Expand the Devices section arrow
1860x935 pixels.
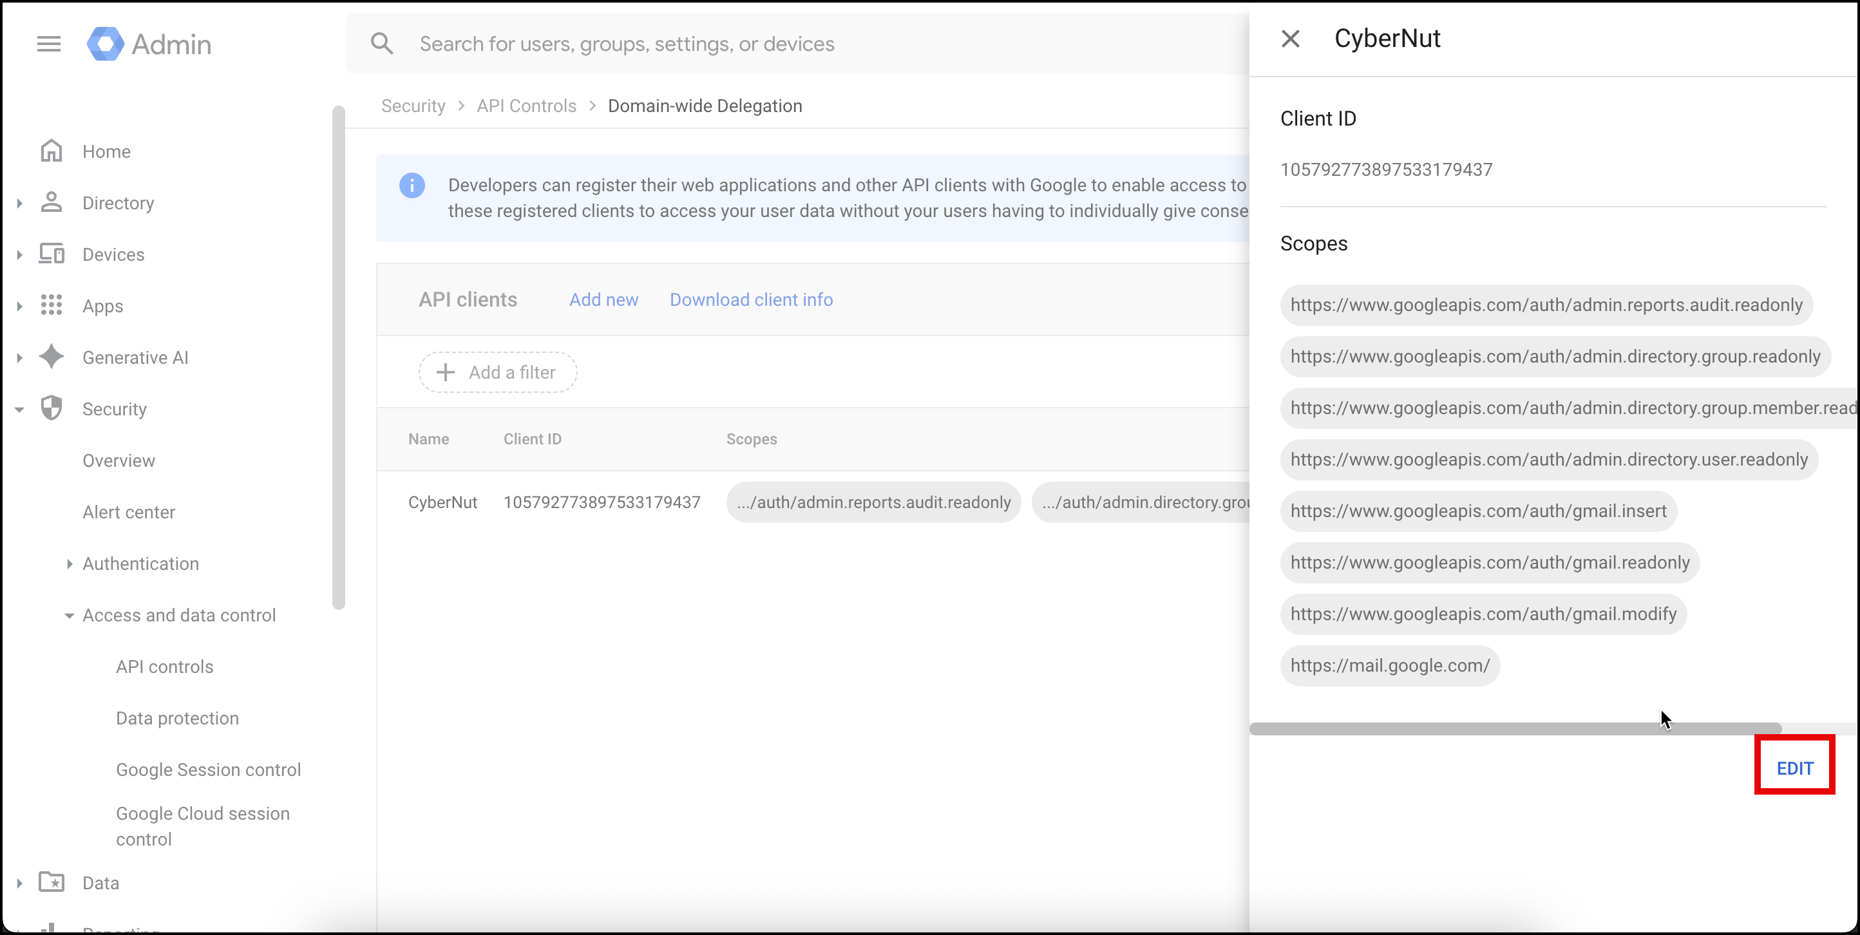click(x=19, y=255)
